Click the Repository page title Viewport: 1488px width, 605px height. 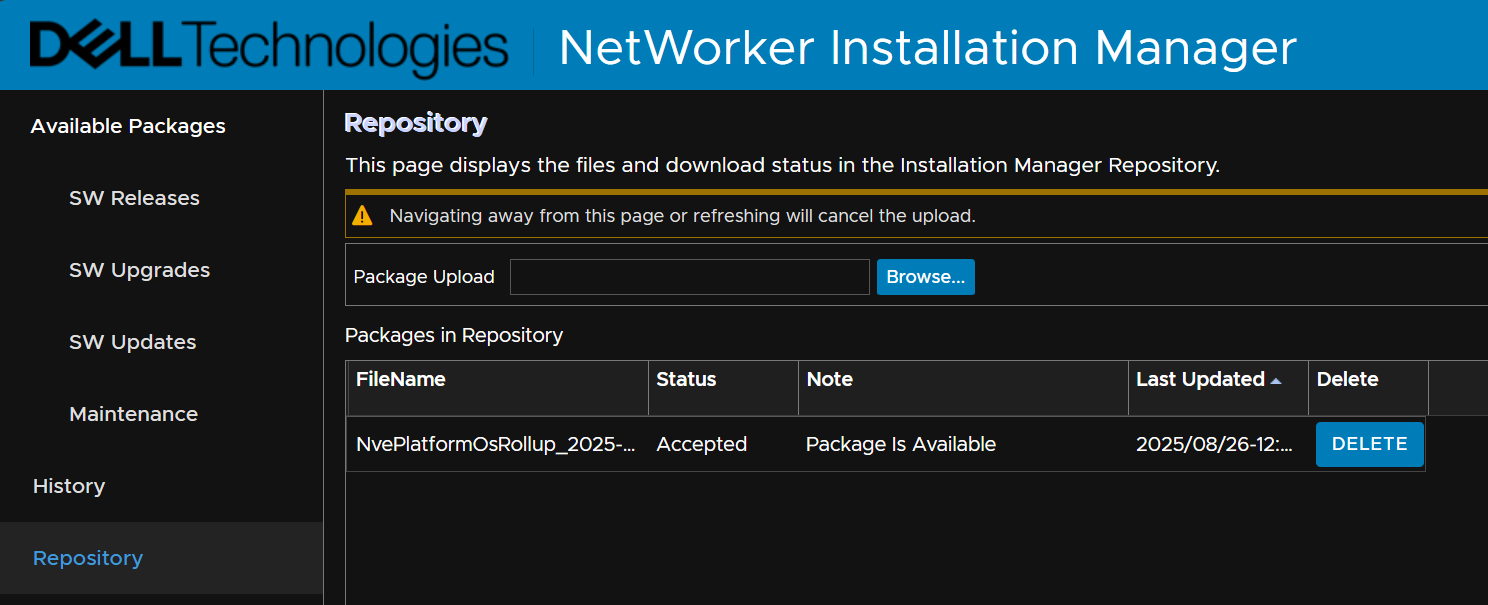pos(415,123)
